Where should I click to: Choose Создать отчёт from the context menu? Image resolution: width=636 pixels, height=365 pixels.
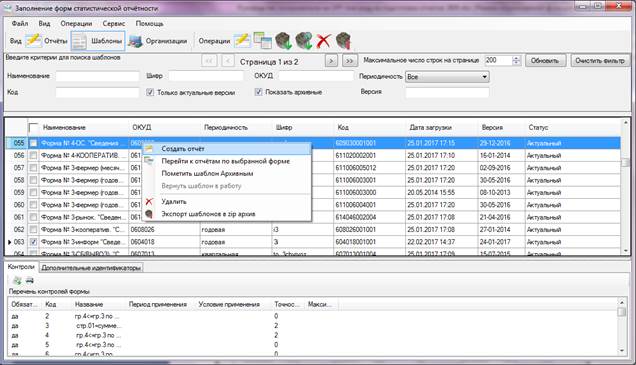click(x=227, y=149)
